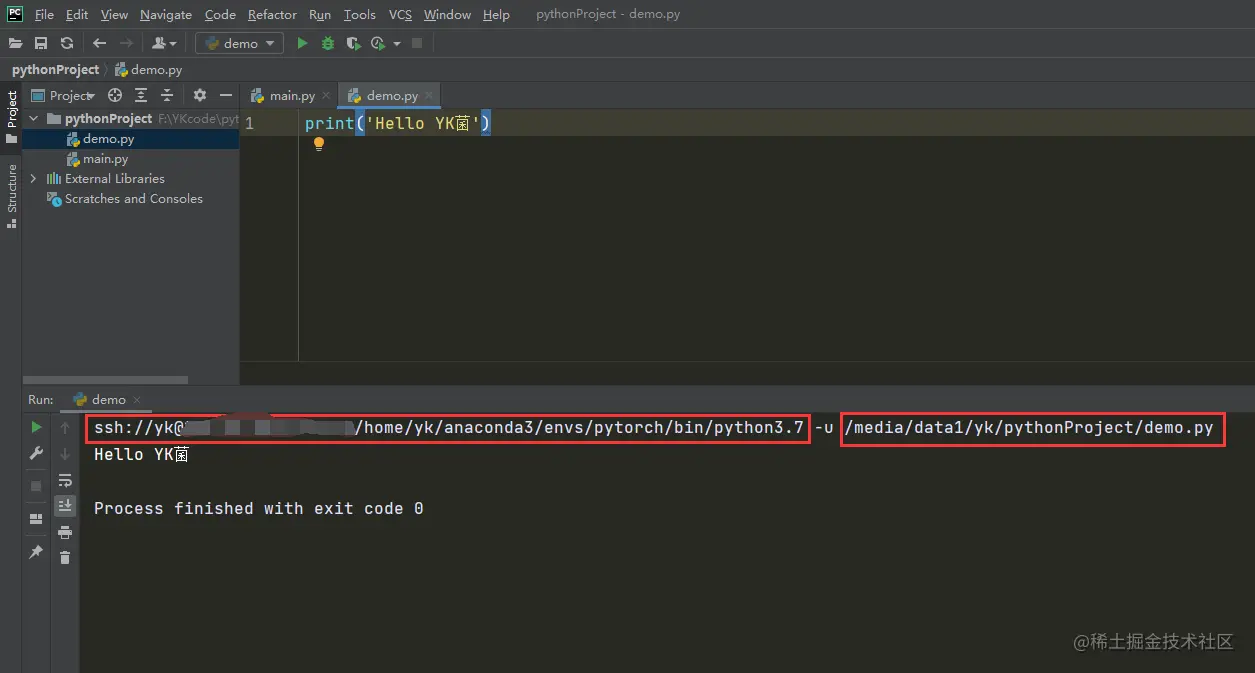Open the Refactor menu
The height and width of the screenshot is (673, 1255).
point(272,14)
